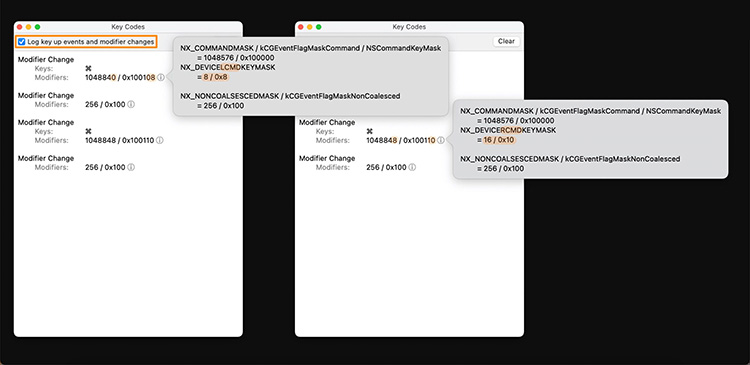Click the highlighted '= 16 / 0x10' value
Image resolution: width=750 pixels, height=365 pixels.
point(496,140)
